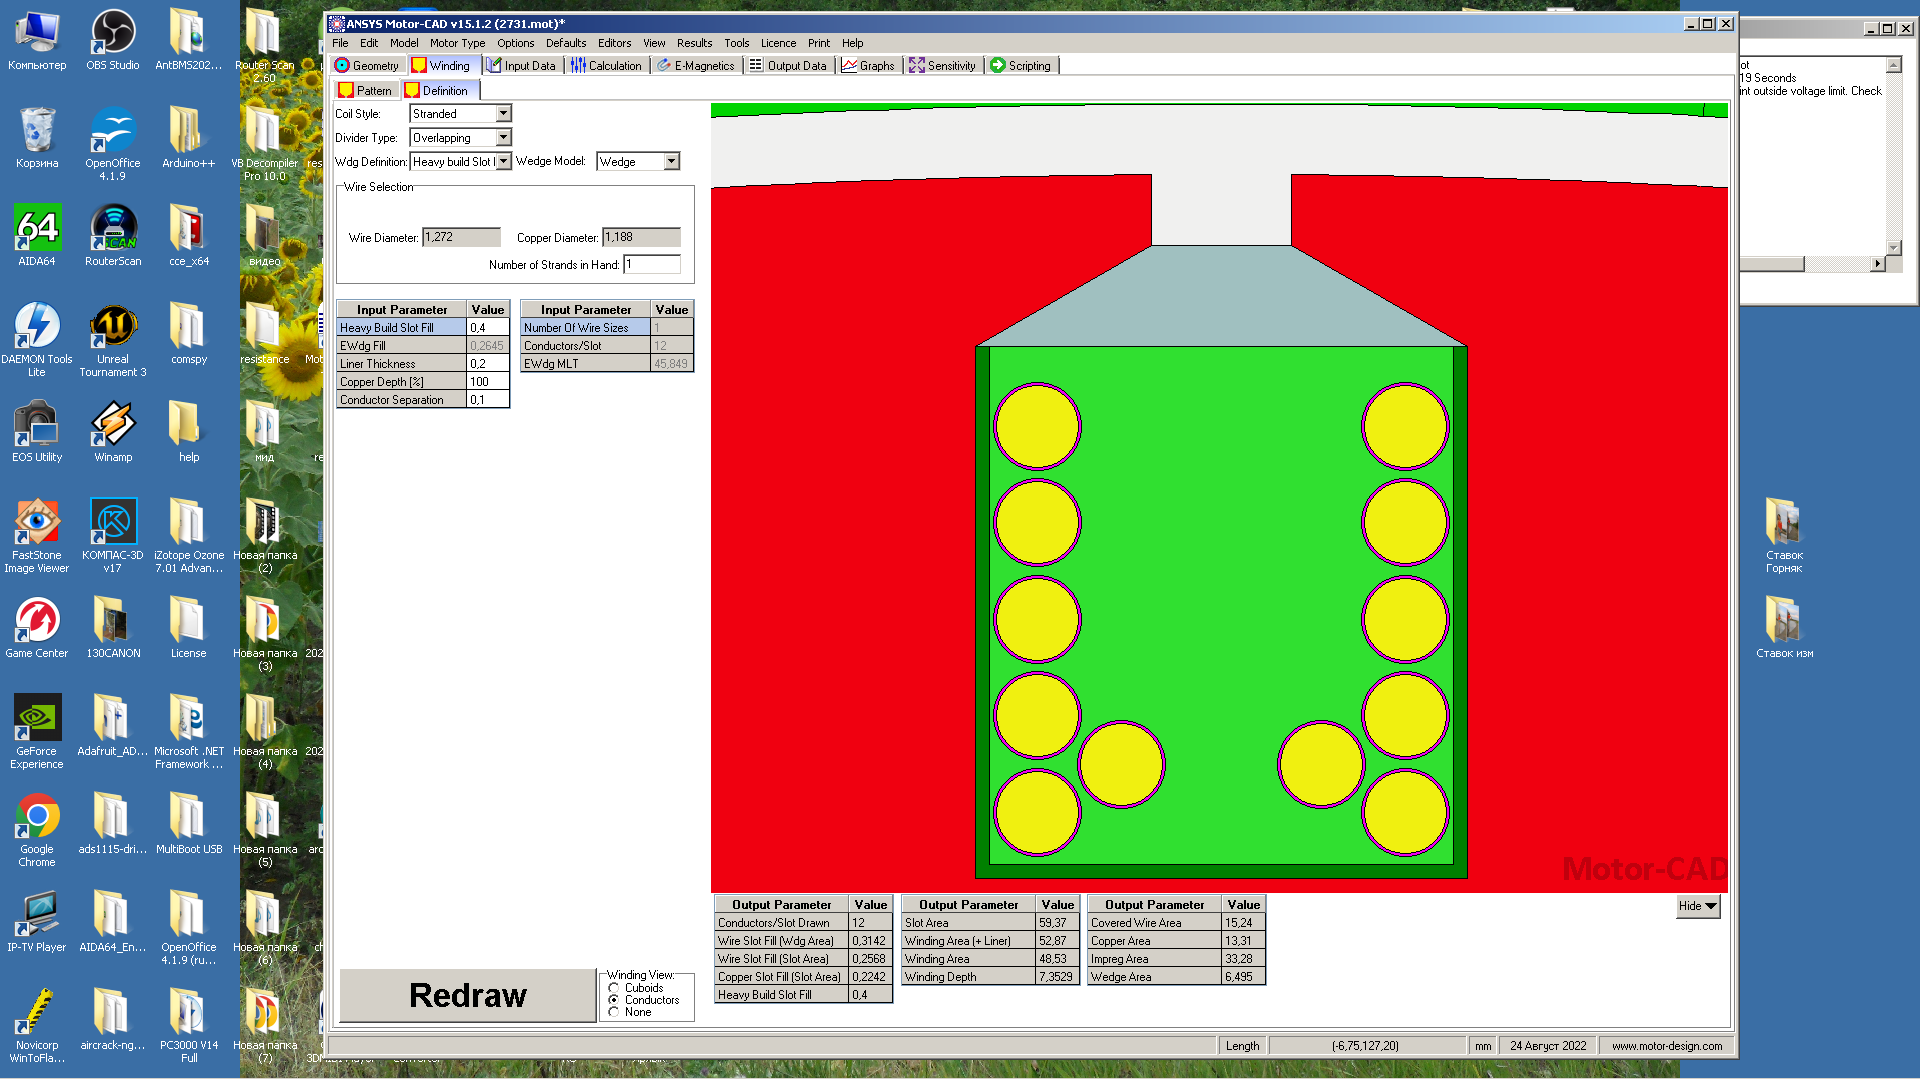Open the FastStone Image Viewer icon
This screenshot has width=1920, height=1080.
click(x=37, y=537)
